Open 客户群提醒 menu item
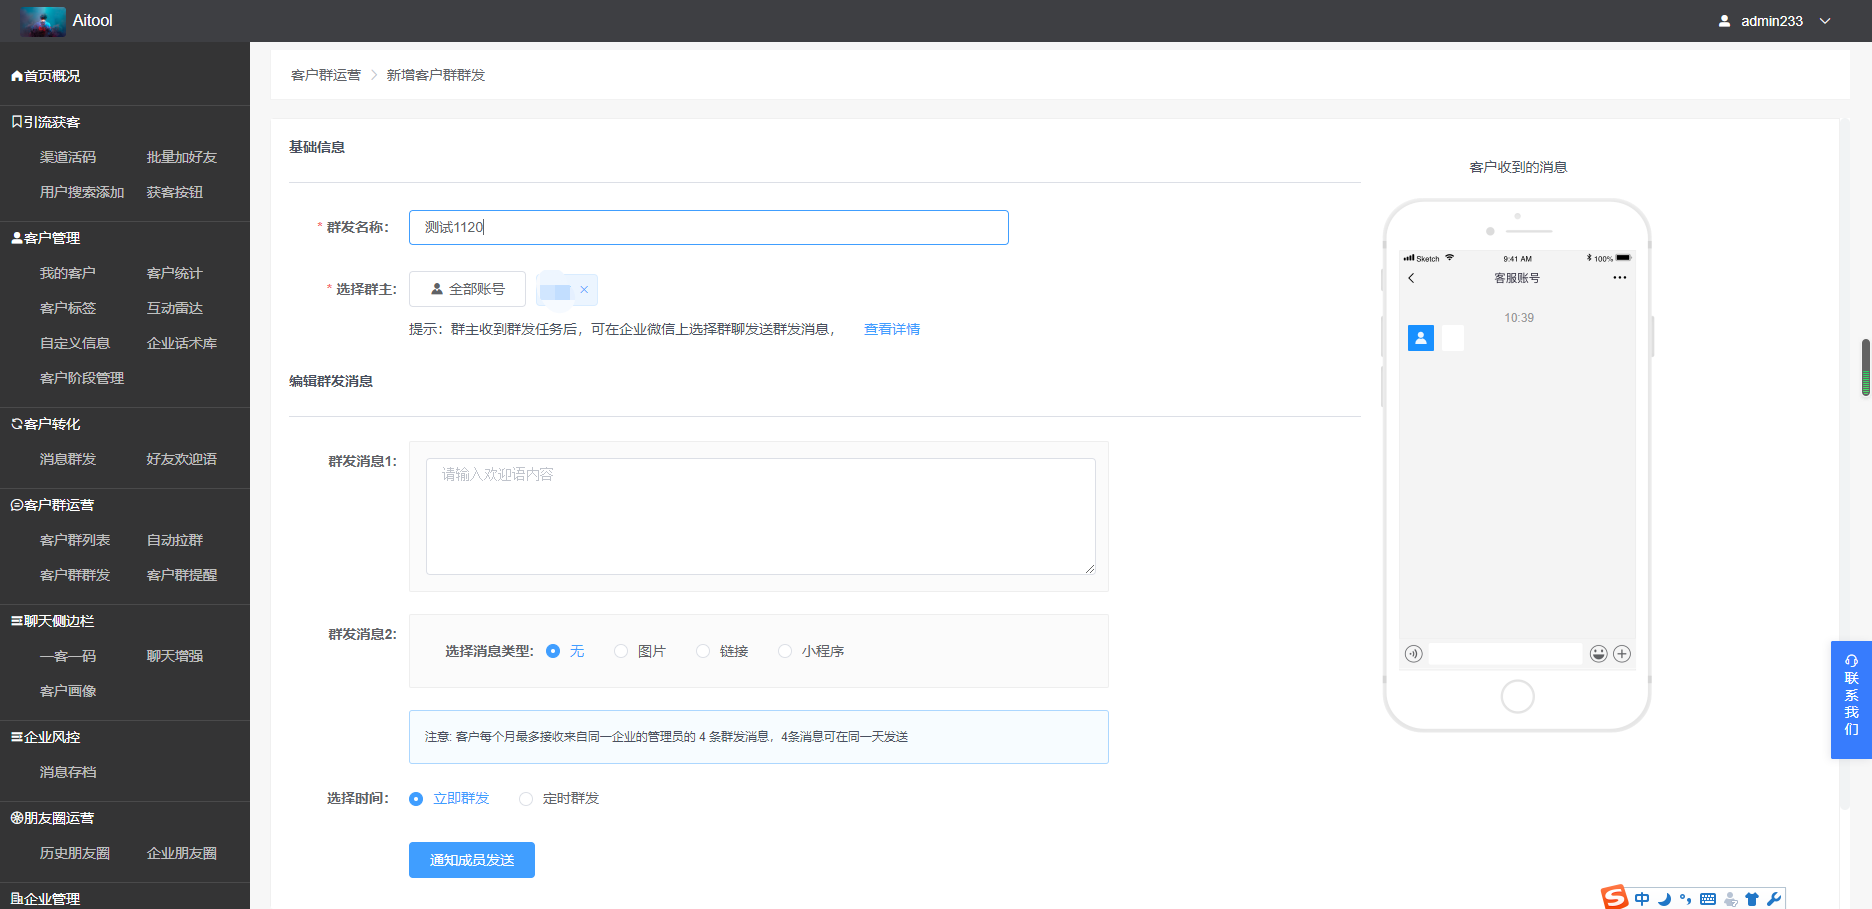The image size is (1872, 909). (x=182, y=575)
